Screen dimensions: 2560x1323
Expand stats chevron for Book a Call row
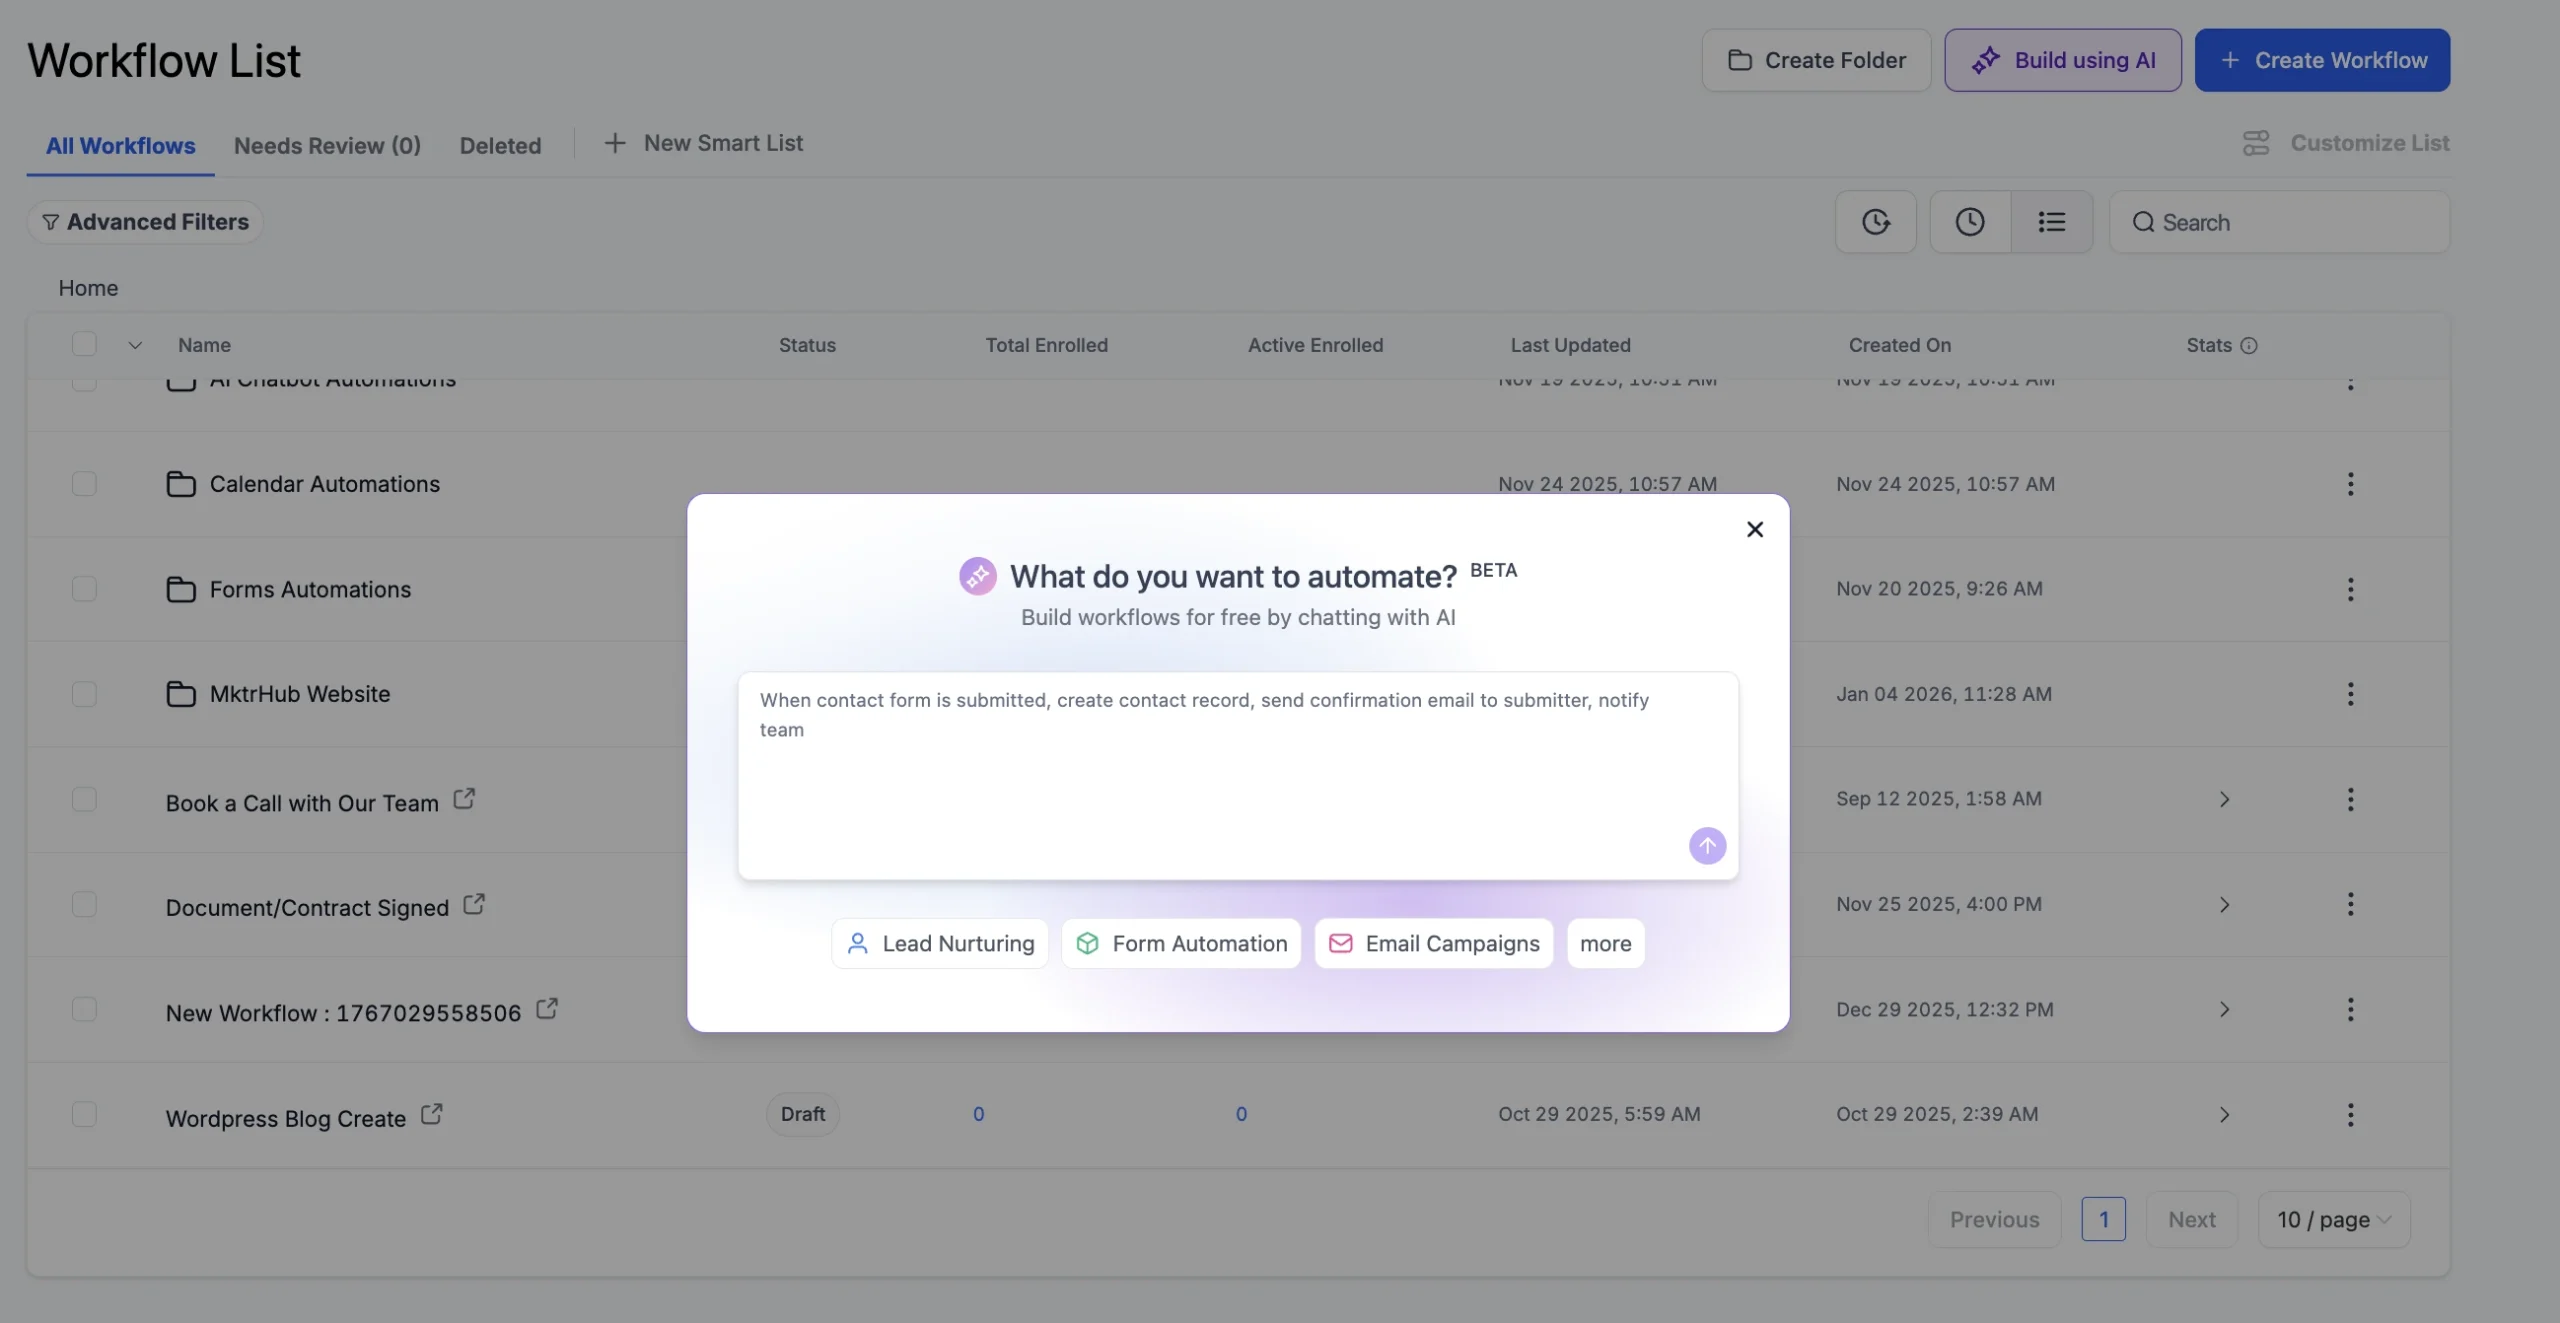coord(2224,799)
